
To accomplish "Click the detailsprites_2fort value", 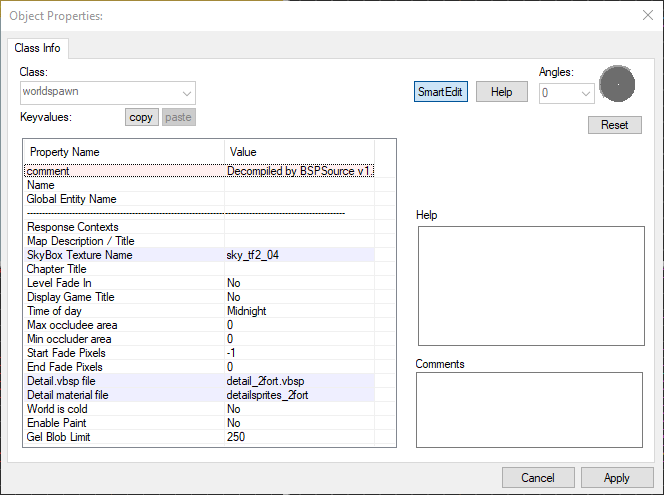I will click(x=267, y=395).
